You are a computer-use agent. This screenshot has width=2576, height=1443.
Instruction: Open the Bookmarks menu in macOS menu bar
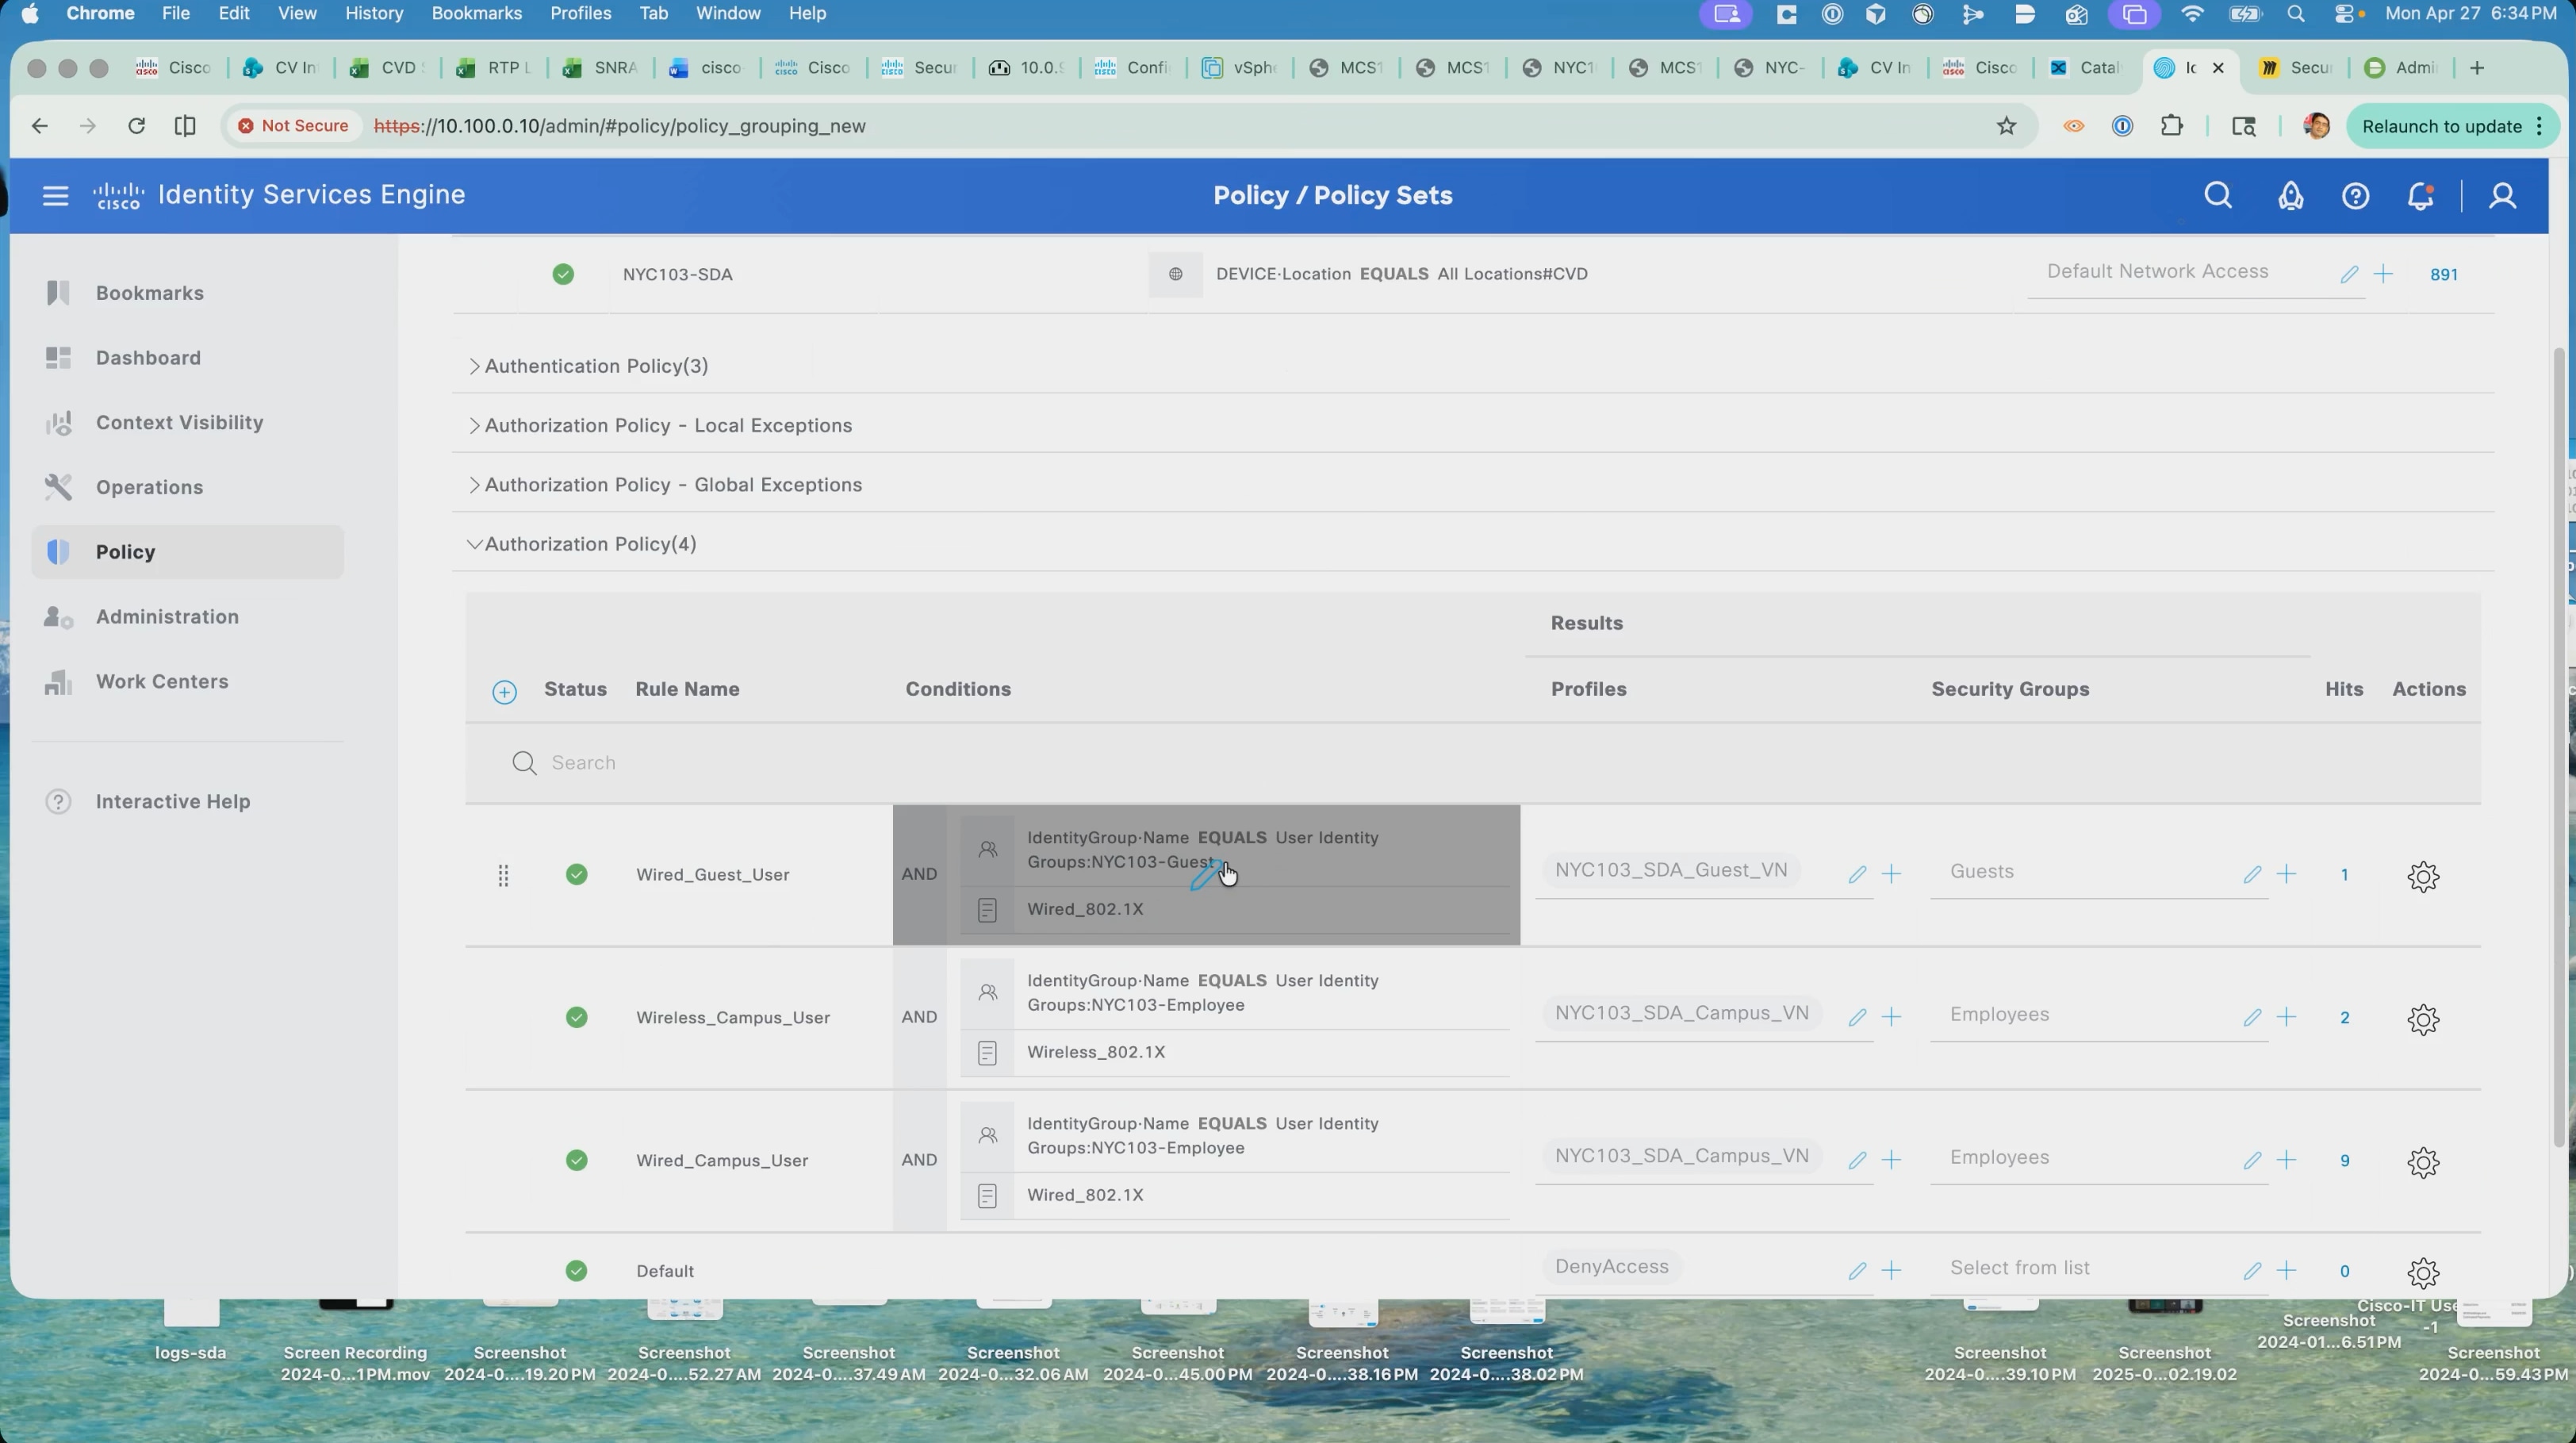(476, 13)
